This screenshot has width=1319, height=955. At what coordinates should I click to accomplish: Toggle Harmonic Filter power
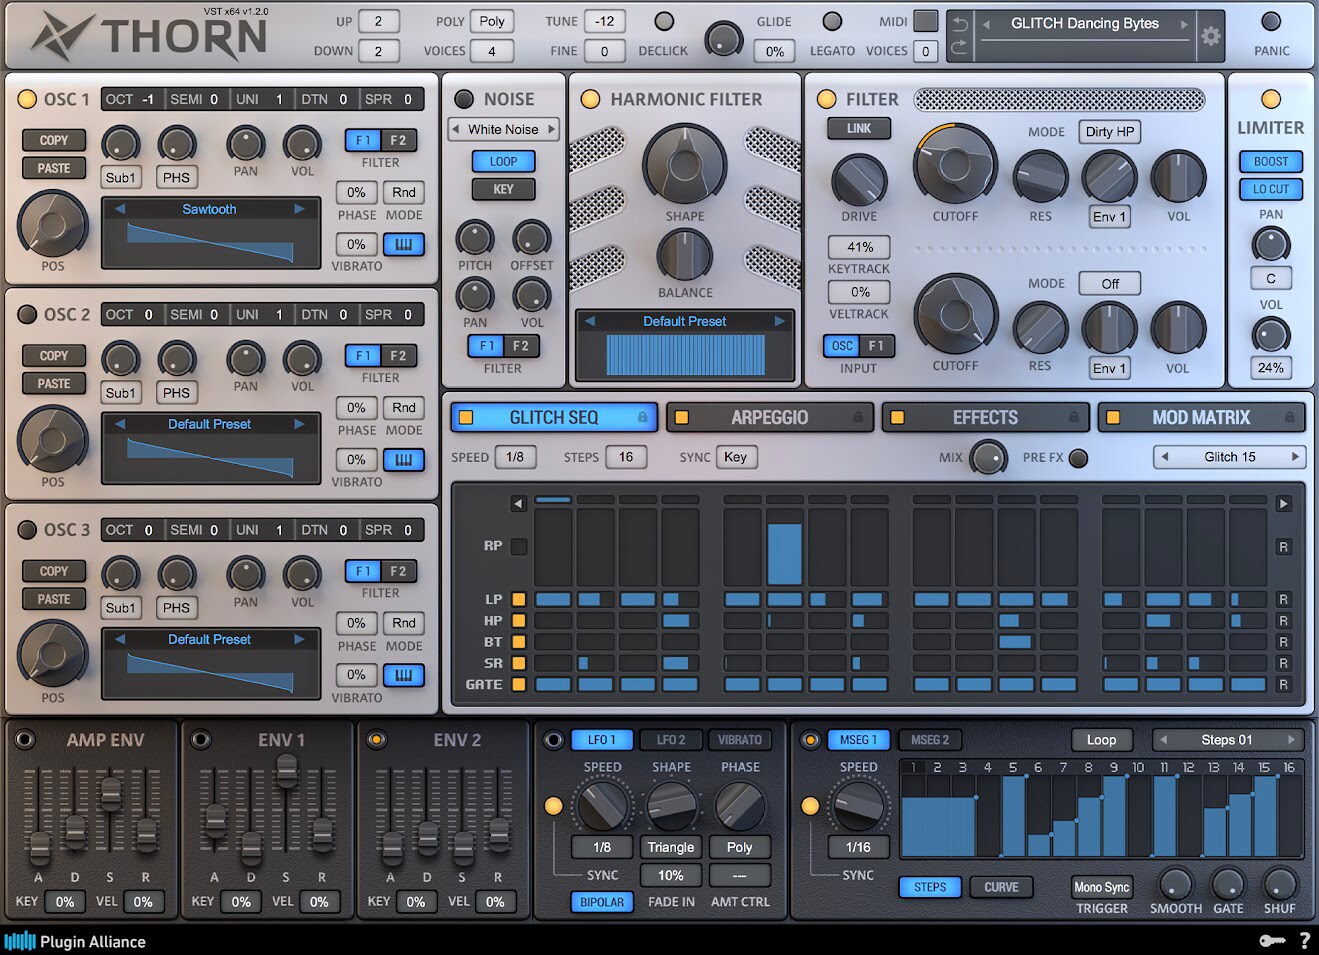click(591, 99)
